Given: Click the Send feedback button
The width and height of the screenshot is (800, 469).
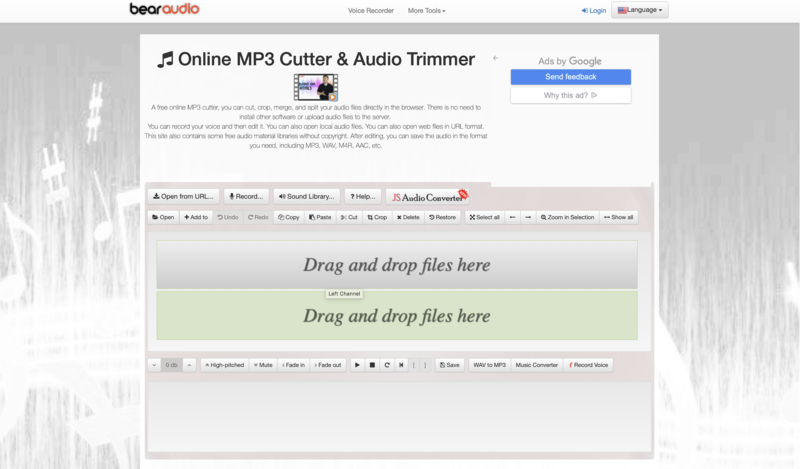Looking at the screenshot, I should (570, 77).
